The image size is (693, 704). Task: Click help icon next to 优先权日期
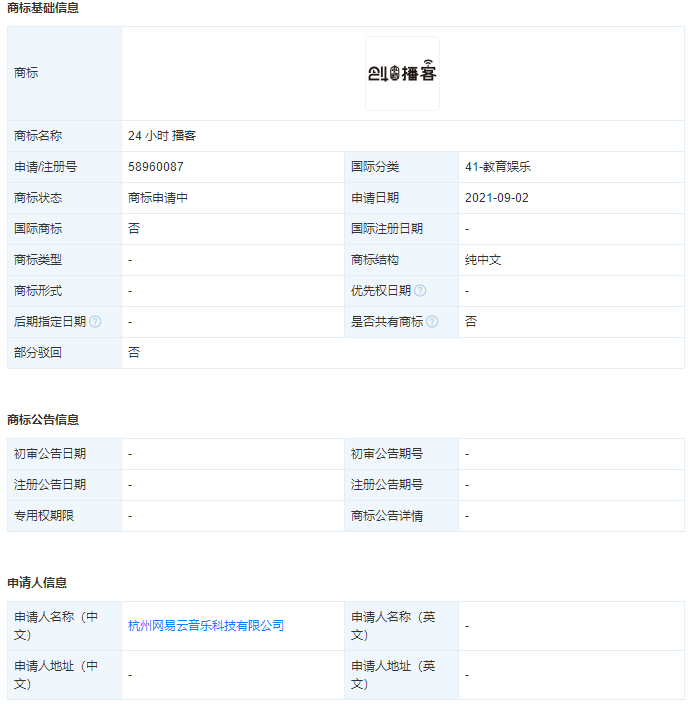420,290
